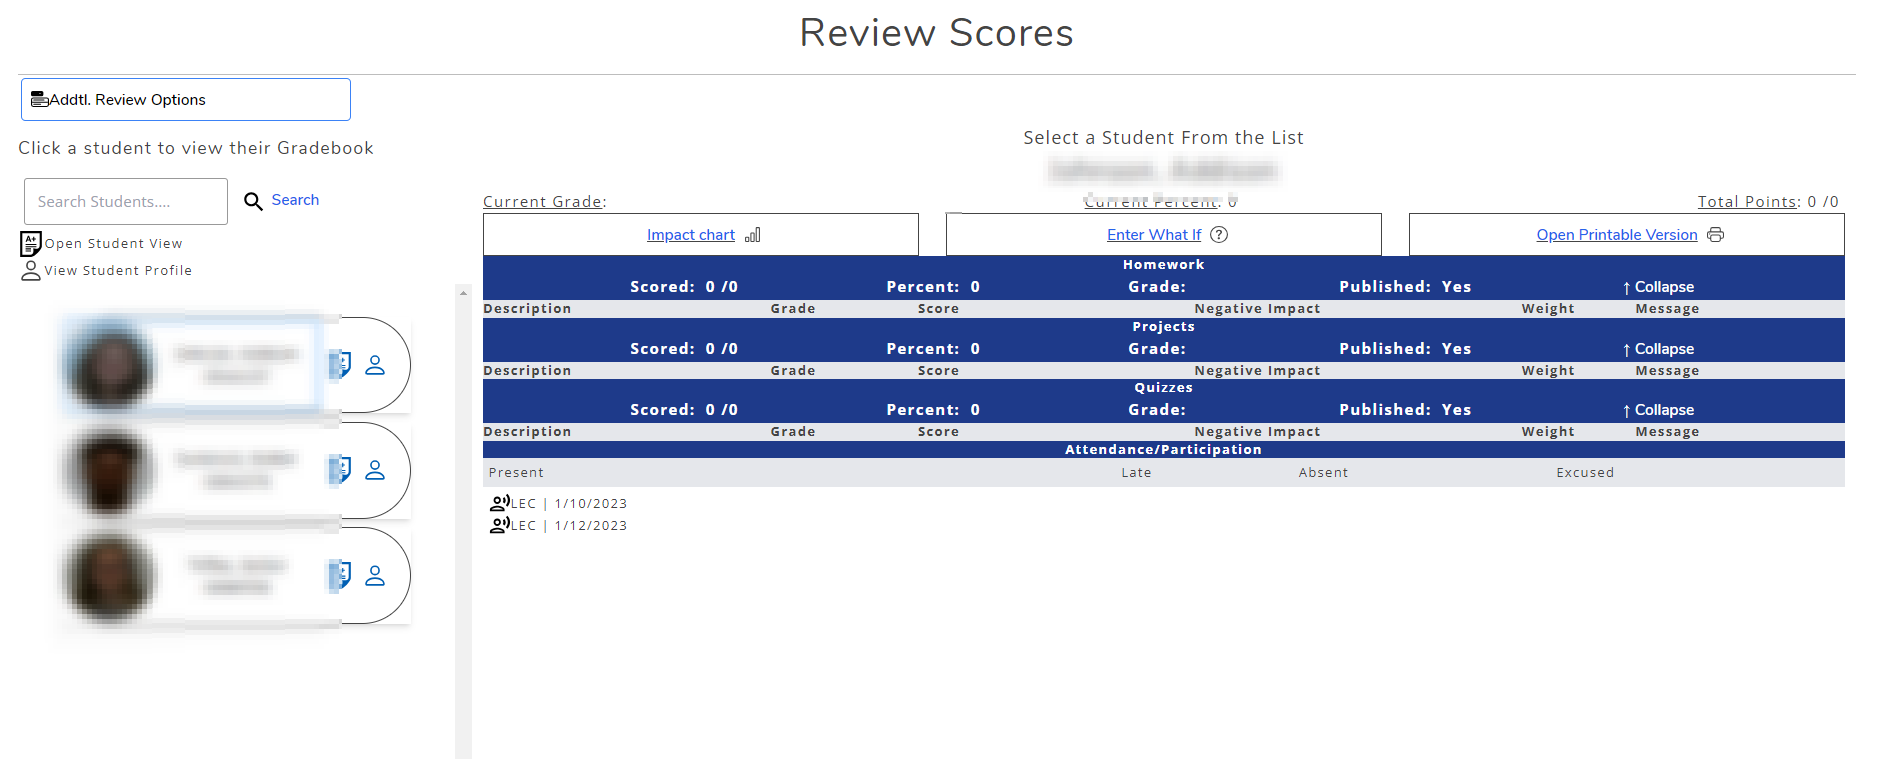Click the help question mark icon
The width and height of the screenshot is (1877, 759).
(x=1219, y=235)
